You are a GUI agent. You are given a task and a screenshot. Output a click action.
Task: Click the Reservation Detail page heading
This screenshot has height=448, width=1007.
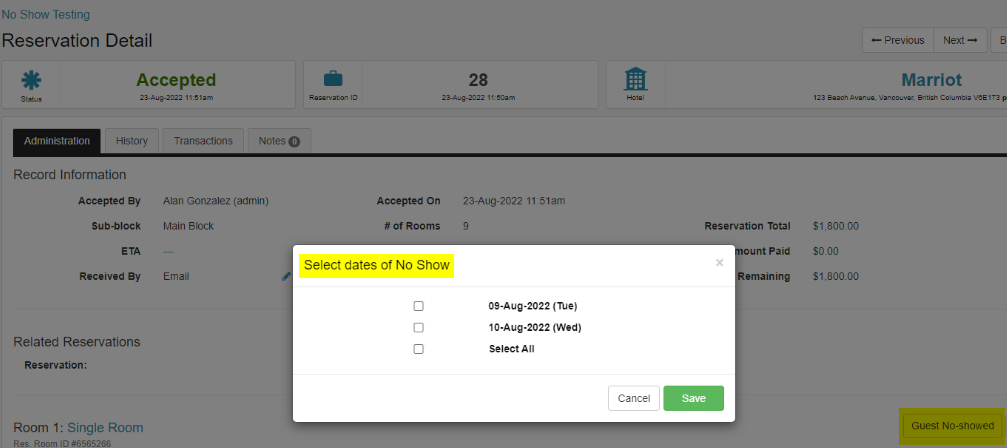[x=77, y=41]
